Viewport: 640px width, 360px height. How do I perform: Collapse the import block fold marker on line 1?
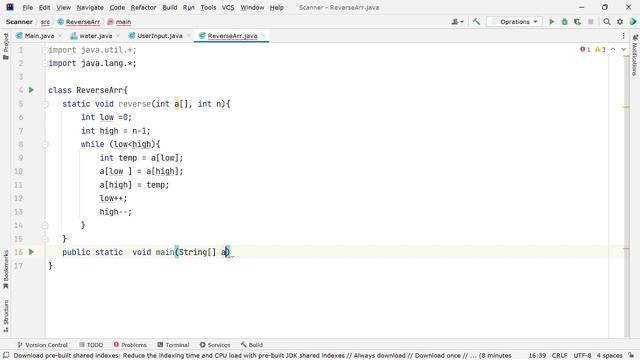45,50
